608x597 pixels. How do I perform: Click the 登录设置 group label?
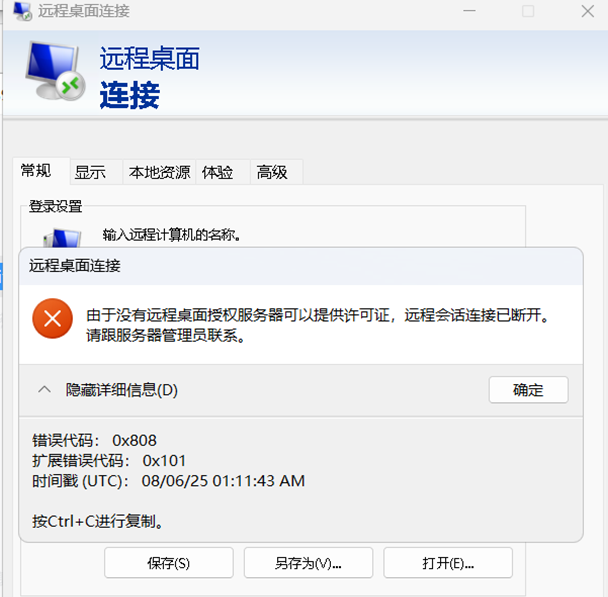tap(55, 206)
